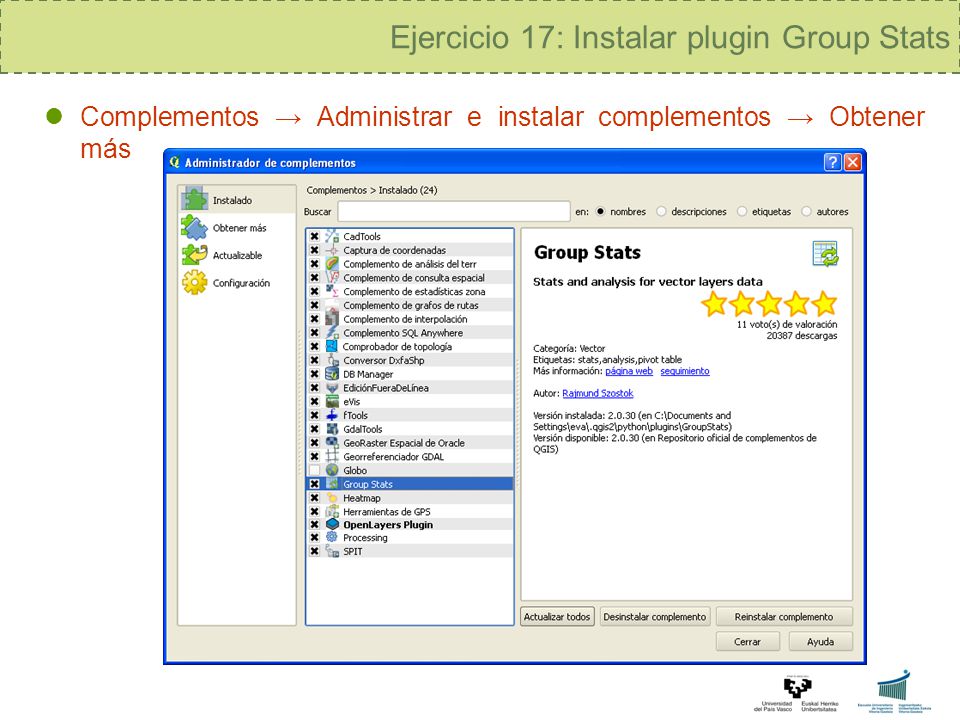This screenshot has width=960, height=720.
Task: Click the Complemento SQL Anywhere icon
Action: coord(332,333)
